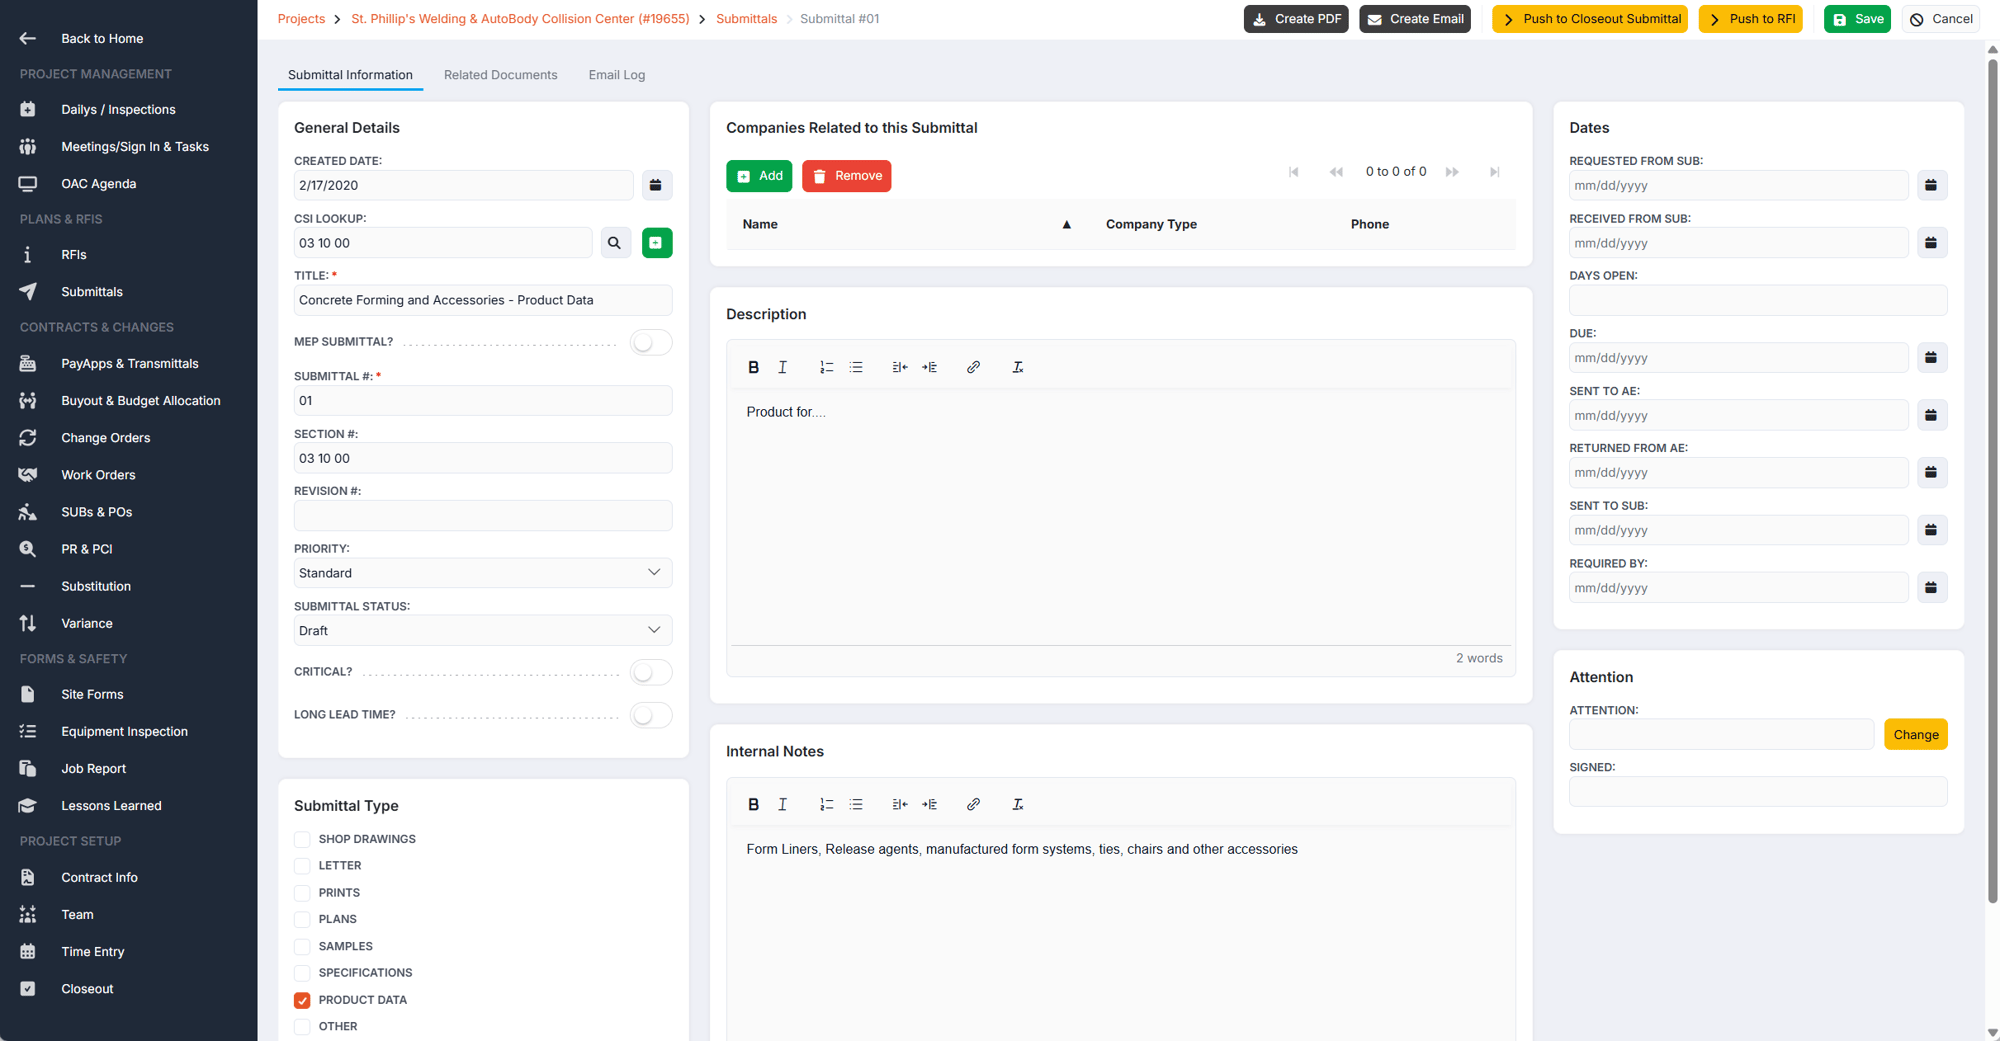Screen dimensions: 2000x1041
Task: Open the Email Log tab
Action: coord(616,75)
